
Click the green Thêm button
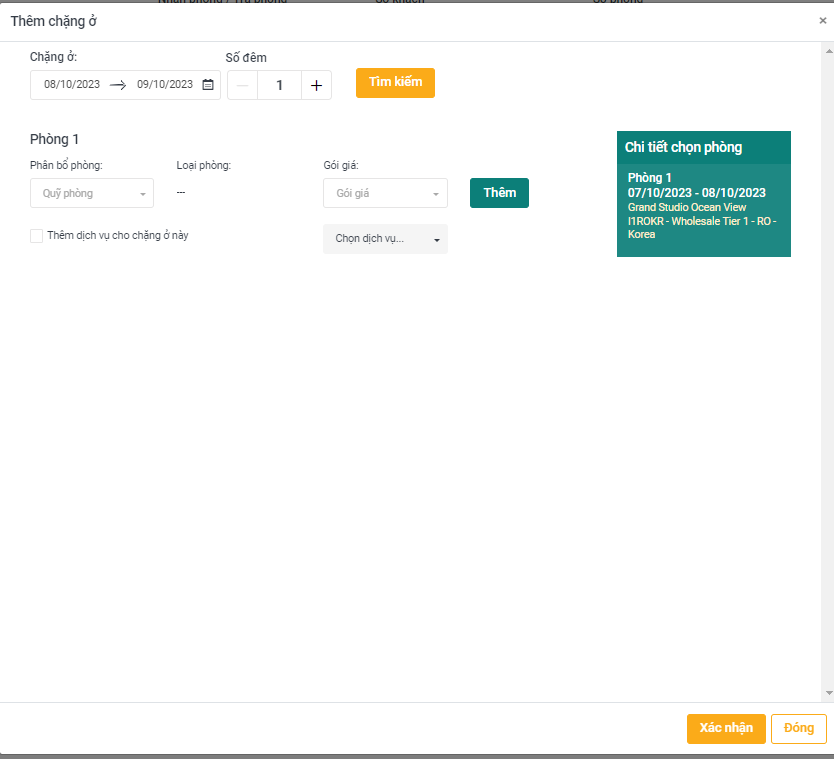pos(499,193)
